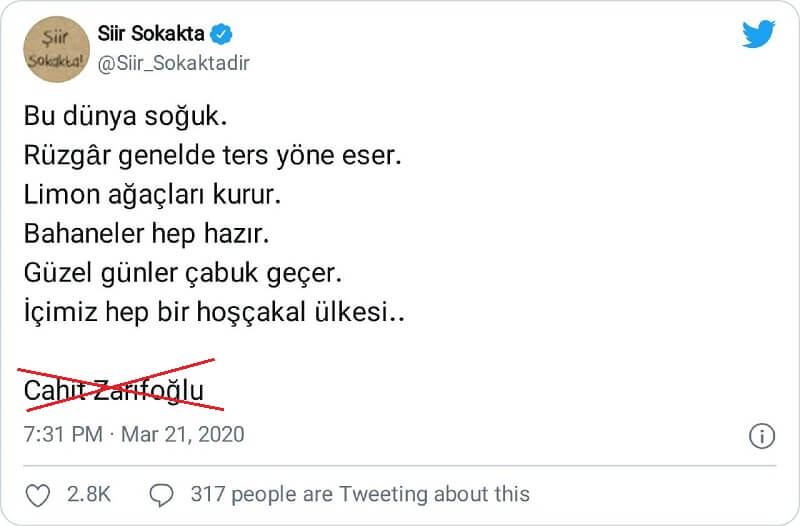Click the crossed-out name Cahit Zarifoğlu

click(x=113, y=389)
